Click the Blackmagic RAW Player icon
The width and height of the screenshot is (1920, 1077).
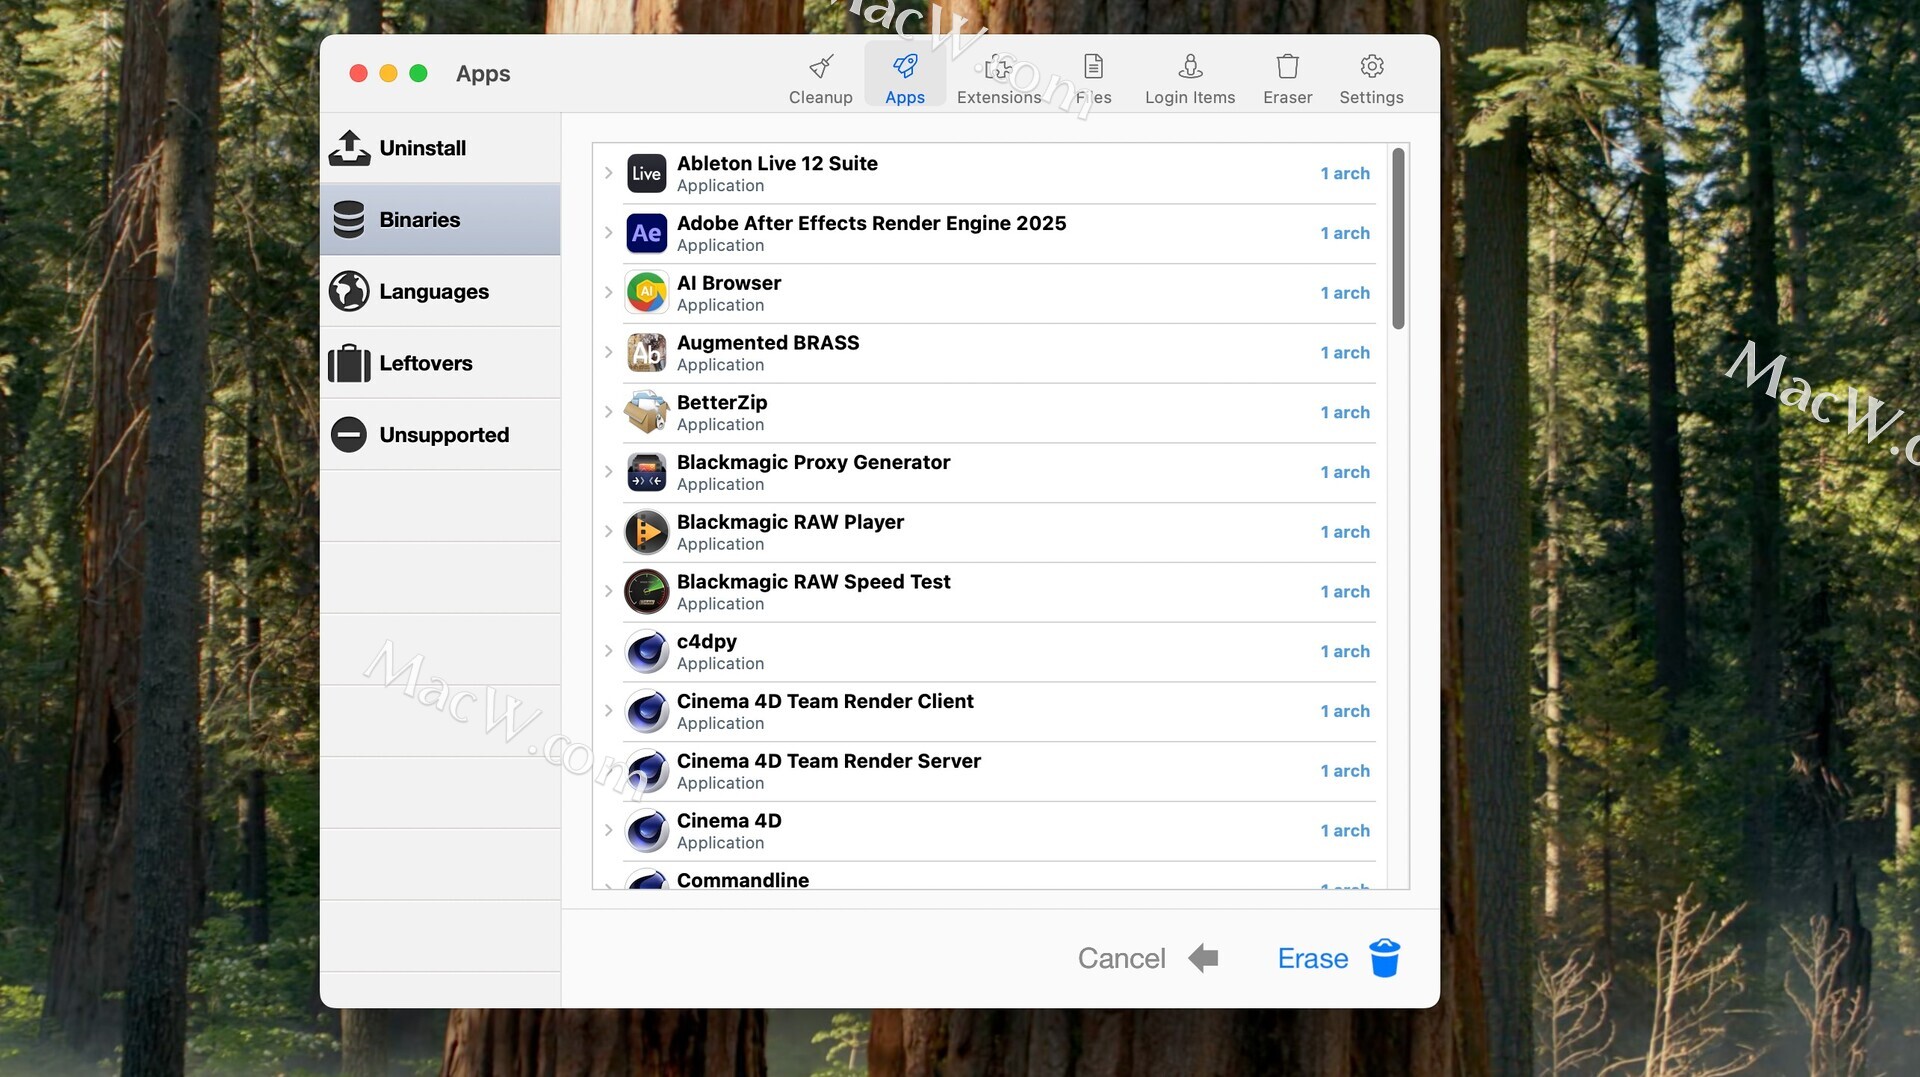pos(647,532)
